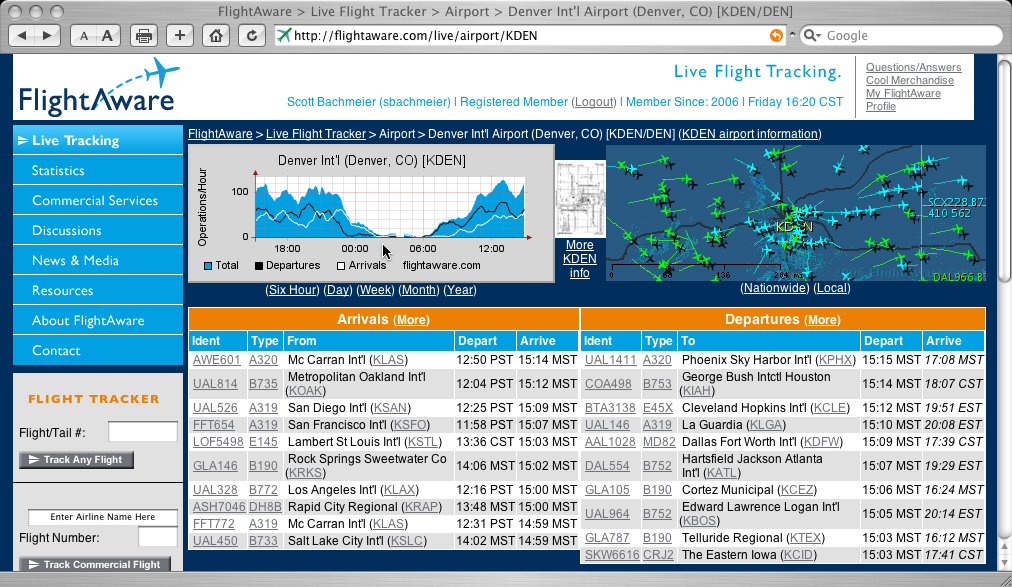Go forward with the Safari forward arrow
Image resolution: width=1012 pixels, height=587 pixels.
pos(47,35)
